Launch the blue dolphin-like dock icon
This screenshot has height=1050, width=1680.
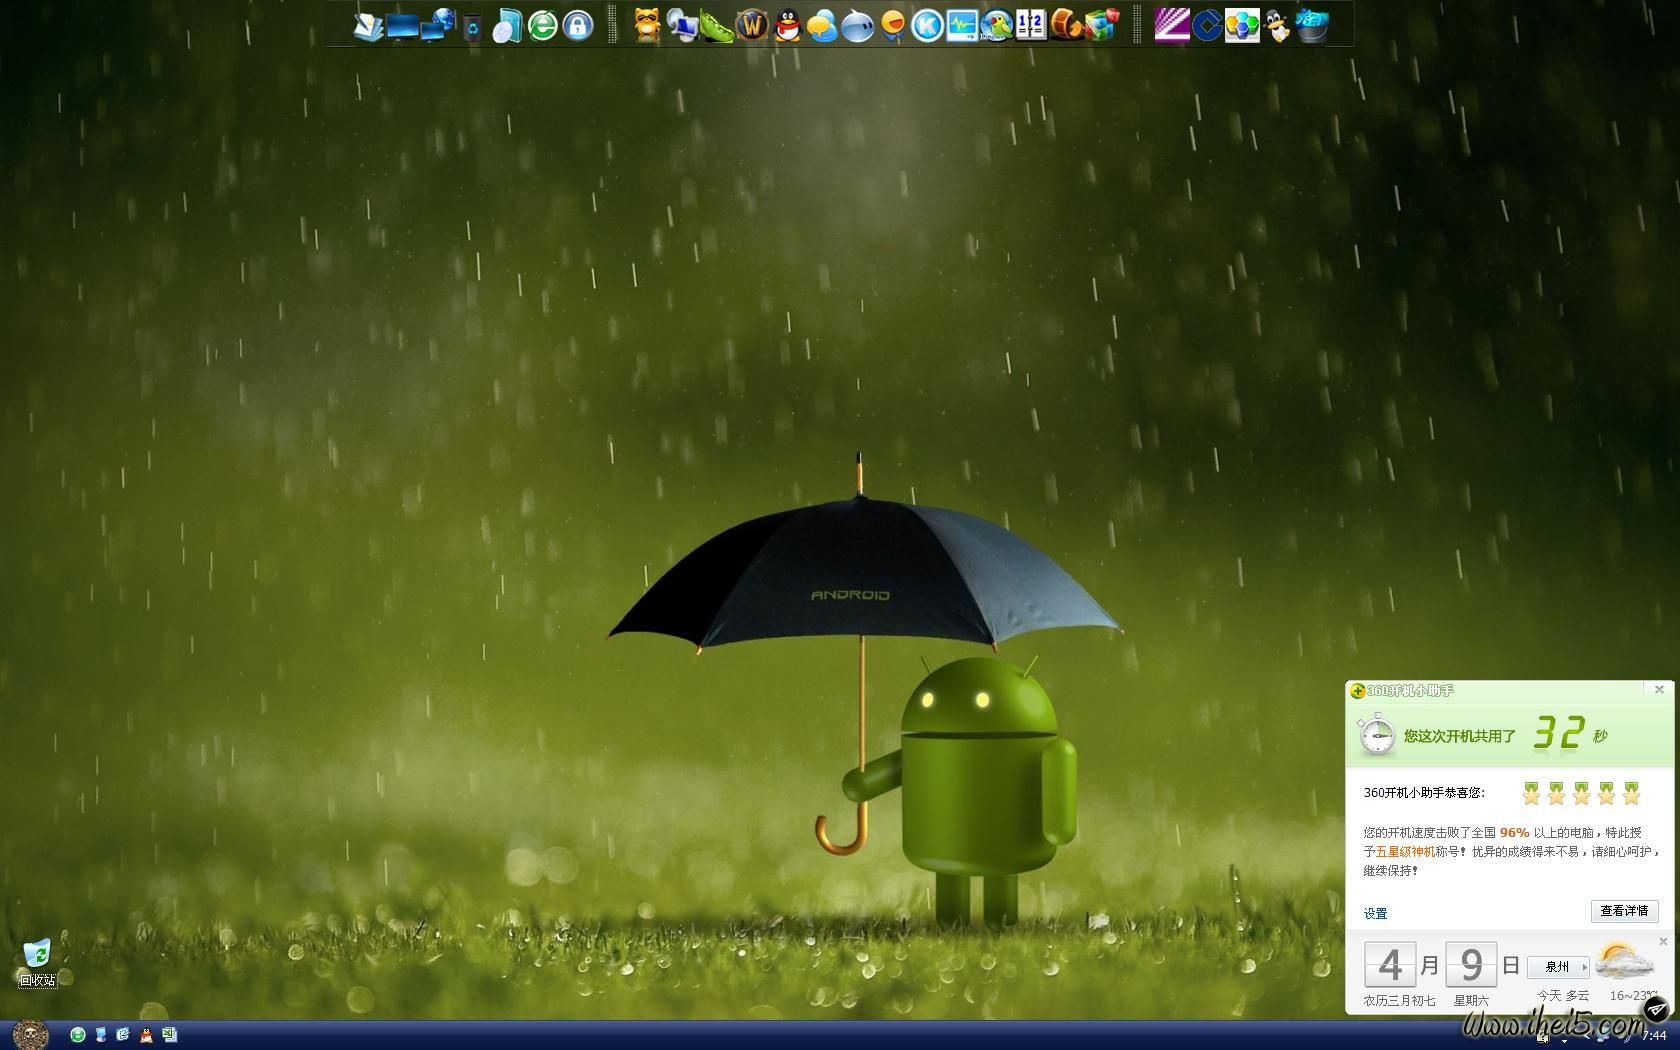pos(857,25)
